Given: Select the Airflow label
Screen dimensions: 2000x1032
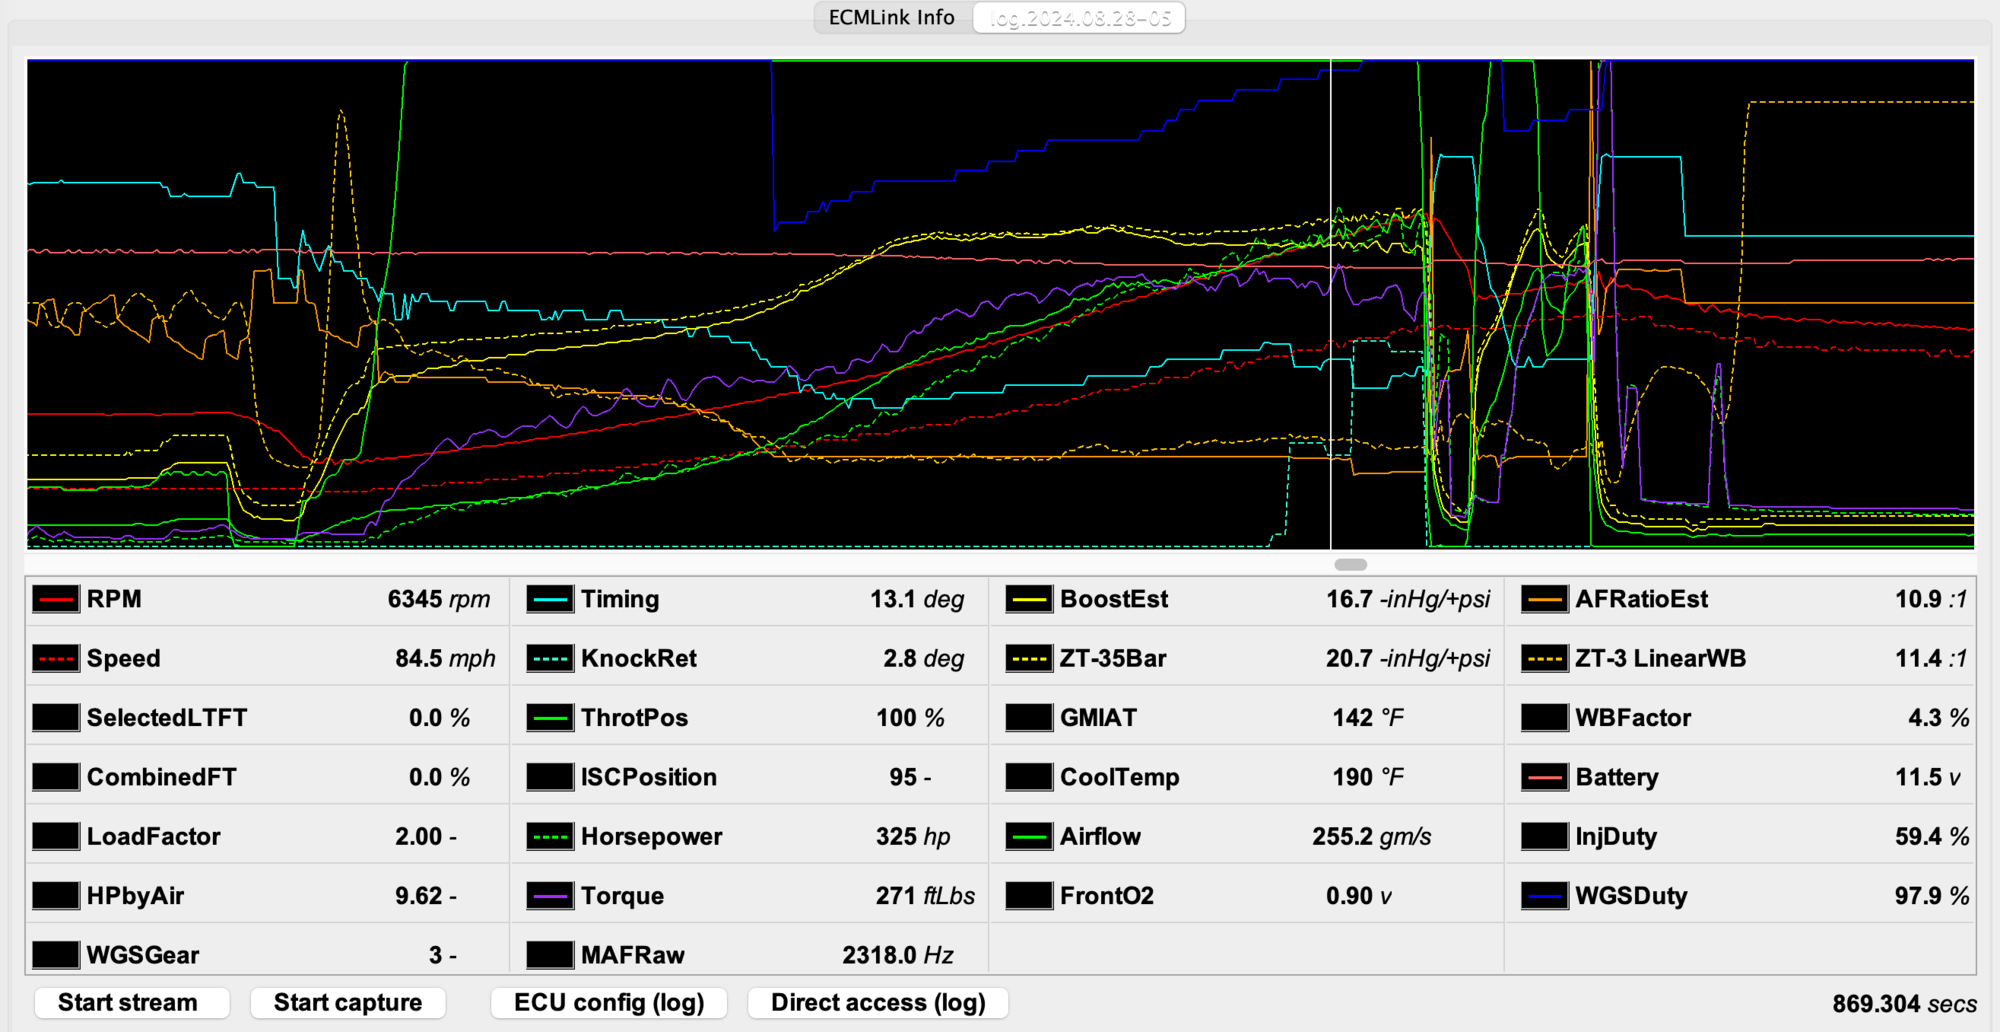Looking at the screenshot, I should pos(1100,836).
